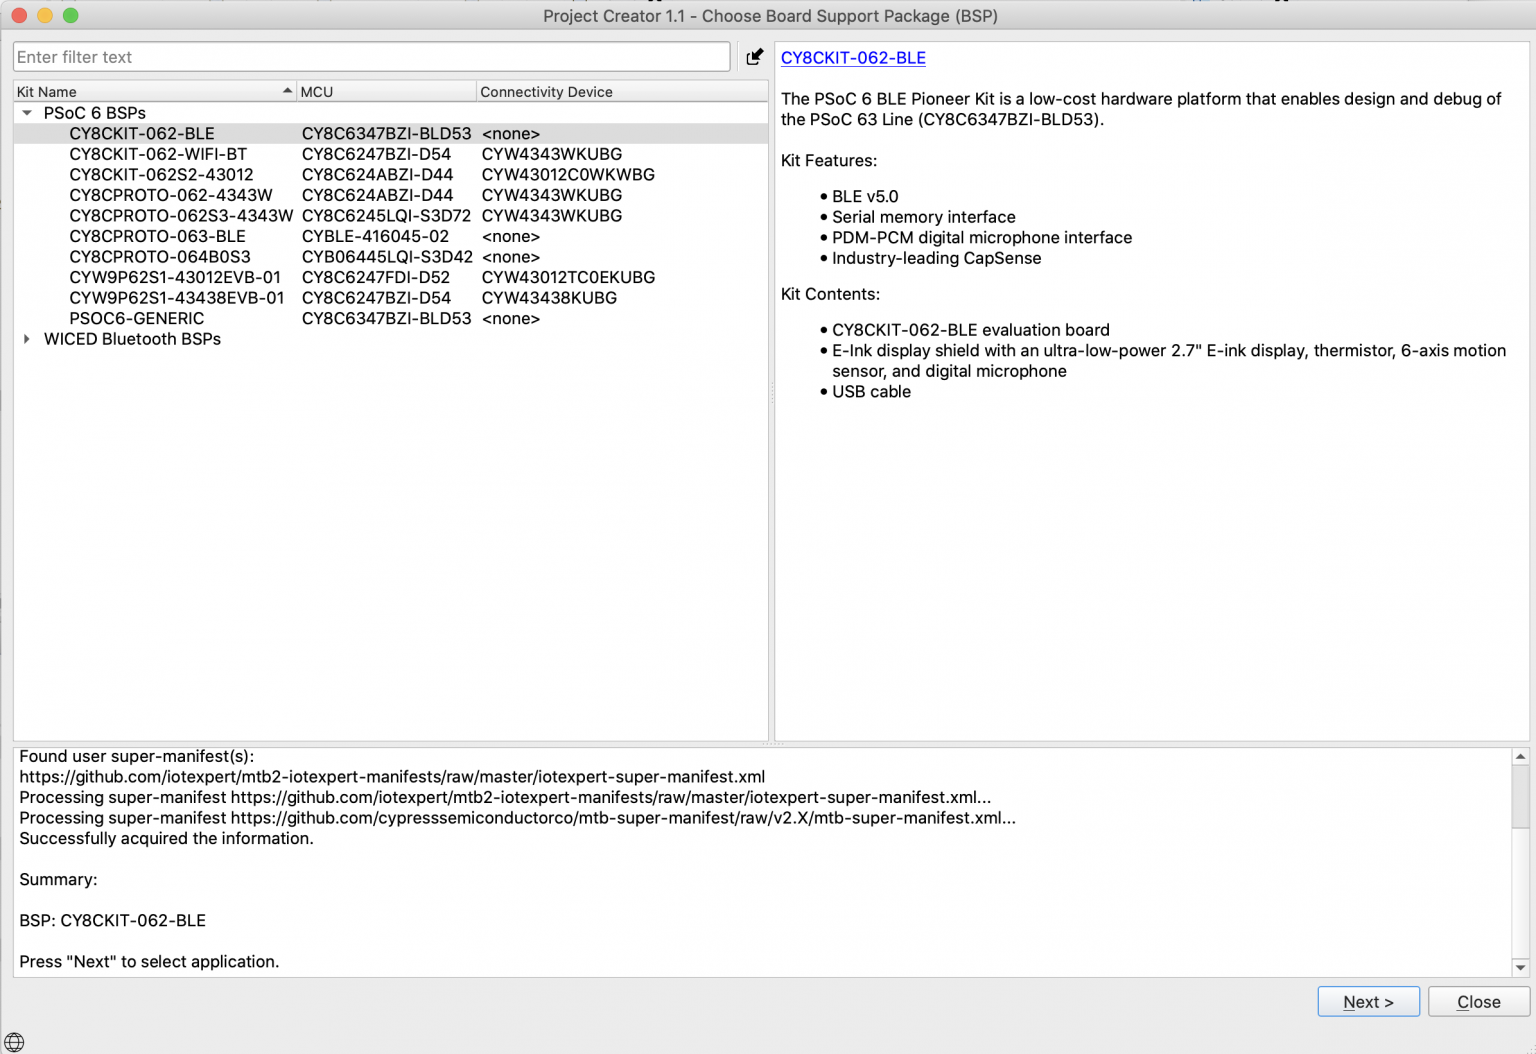The image size is (1536, 1054).
Task: Click inside the filter text field
Action: click(370, 56)
